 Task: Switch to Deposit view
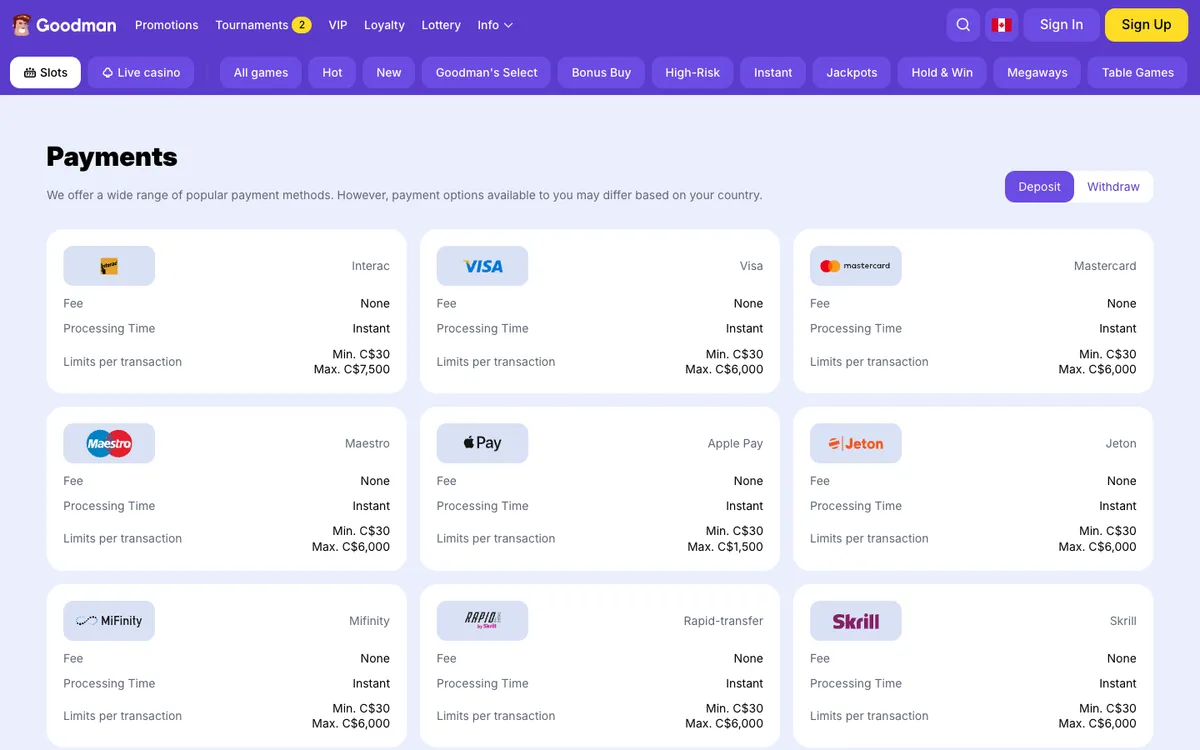point(1039,187)
